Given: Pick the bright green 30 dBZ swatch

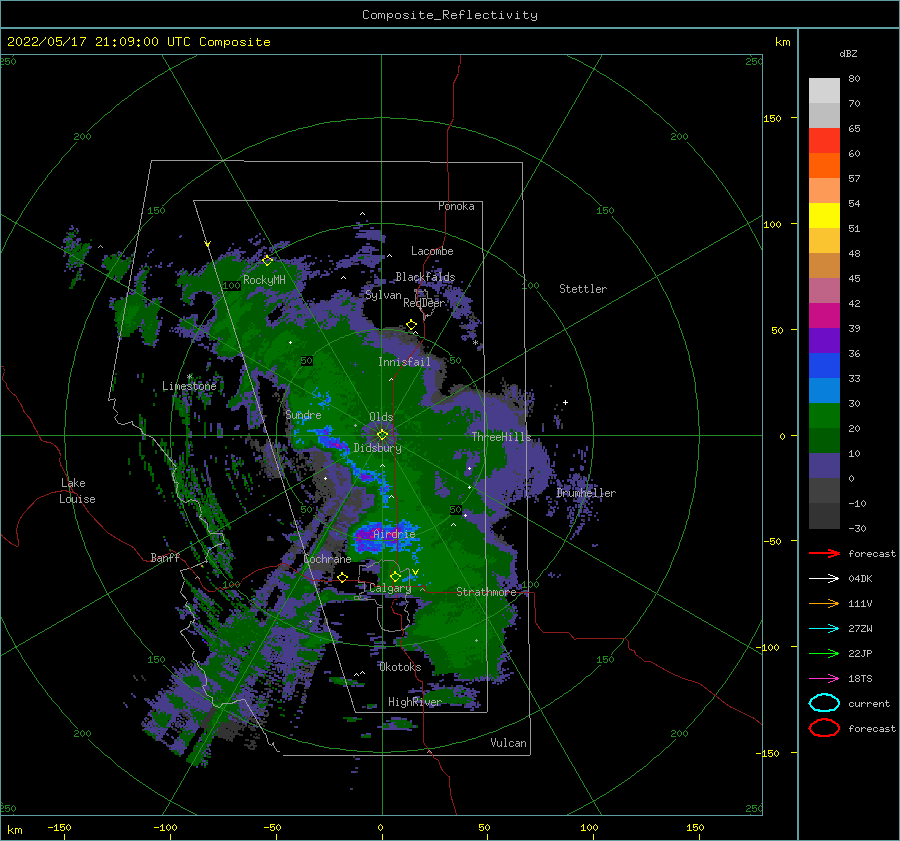Looking at the screenshot, I should point(824,416).
